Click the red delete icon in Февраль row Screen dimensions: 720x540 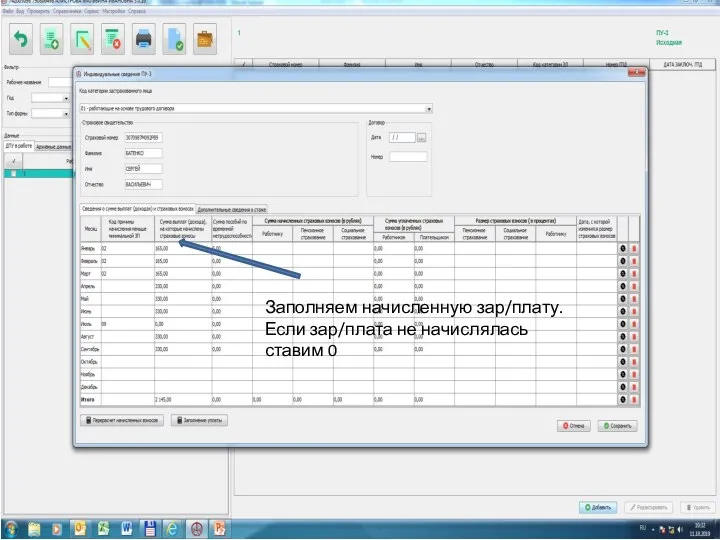[634, 261]
